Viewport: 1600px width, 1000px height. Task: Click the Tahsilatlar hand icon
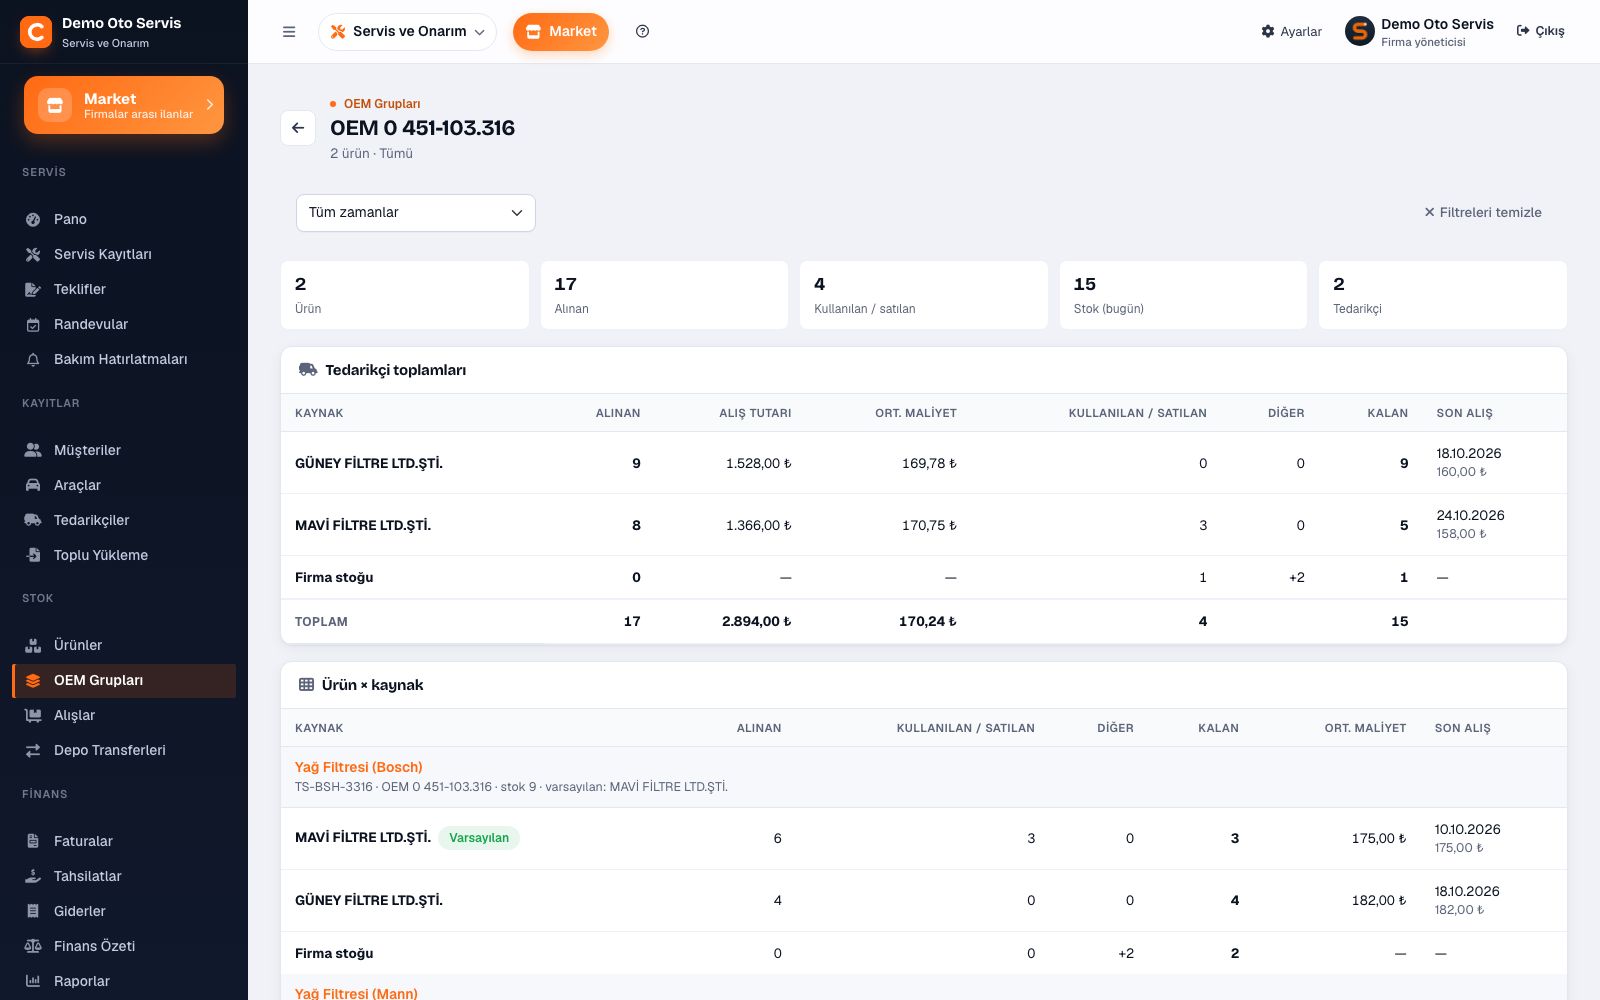click(33, 876)
